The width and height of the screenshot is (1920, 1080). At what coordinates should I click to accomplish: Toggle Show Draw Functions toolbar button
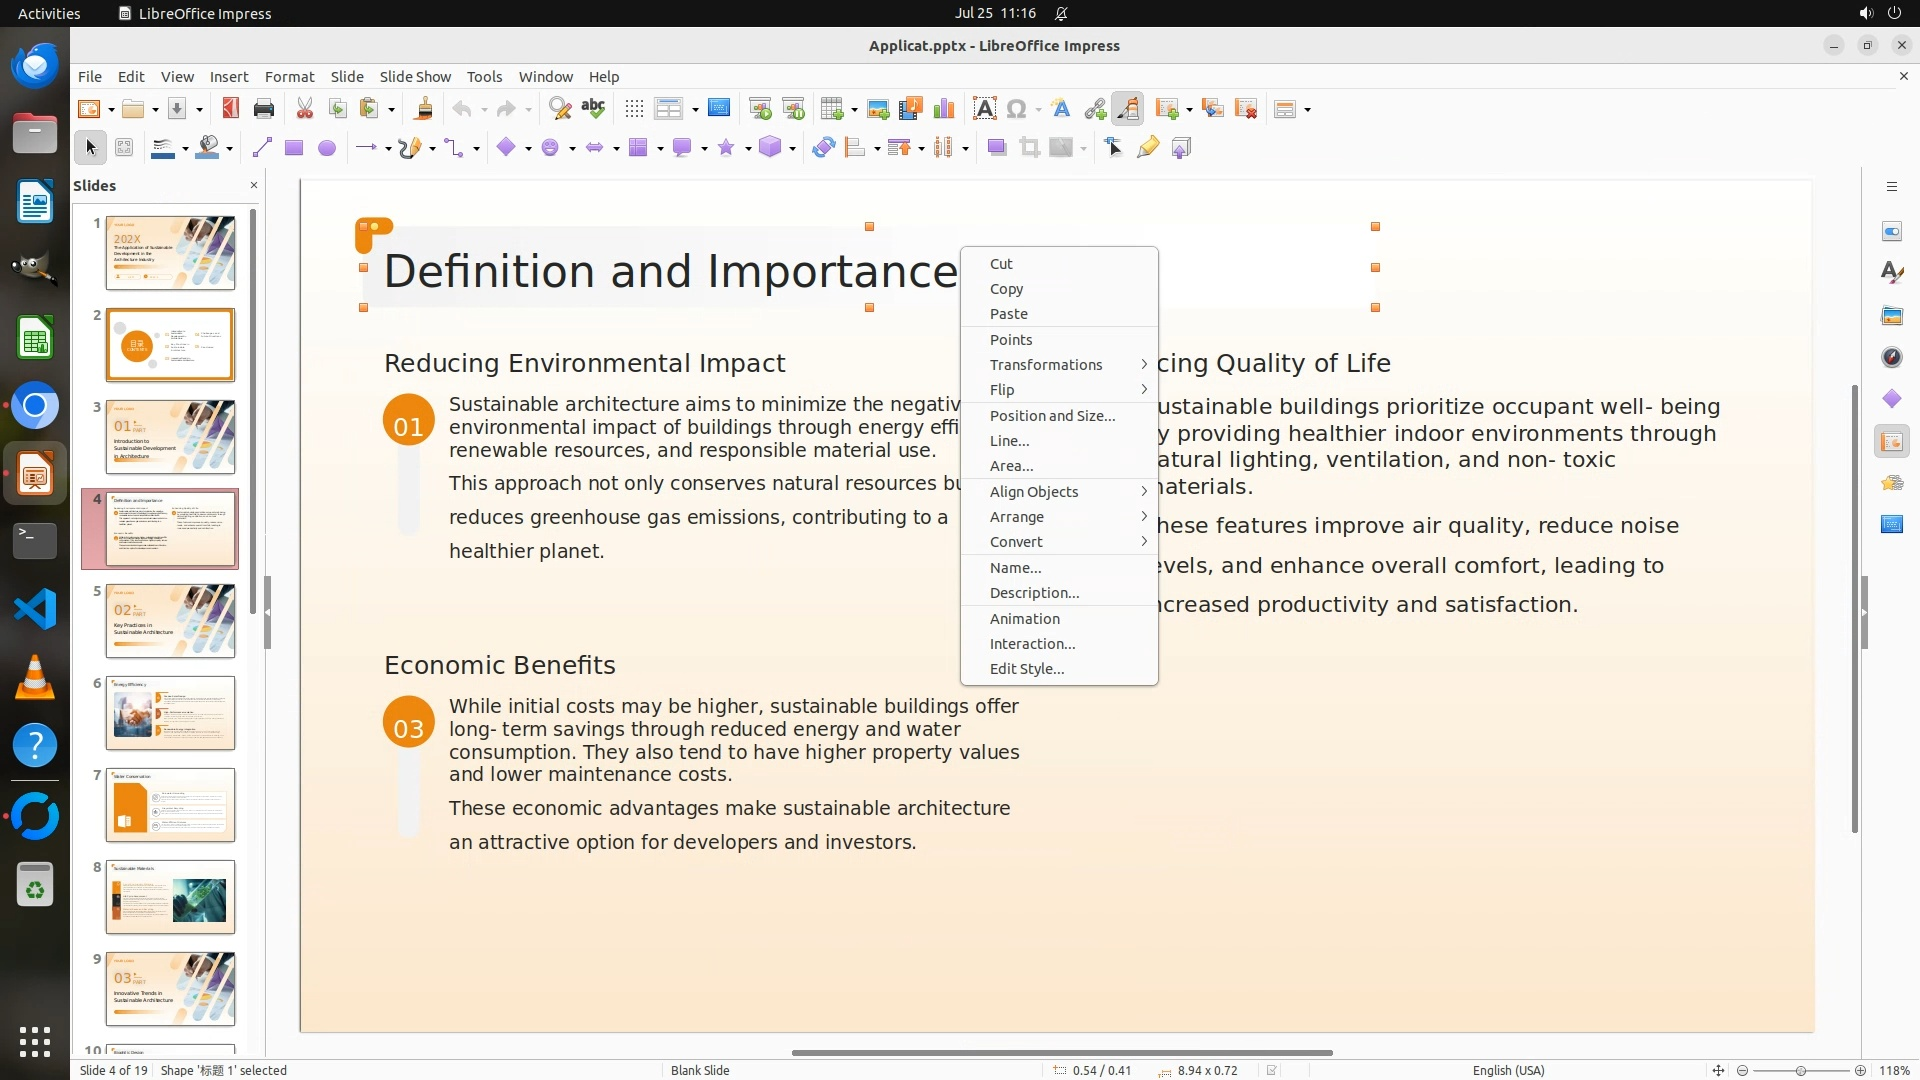tap(1128, 109)
